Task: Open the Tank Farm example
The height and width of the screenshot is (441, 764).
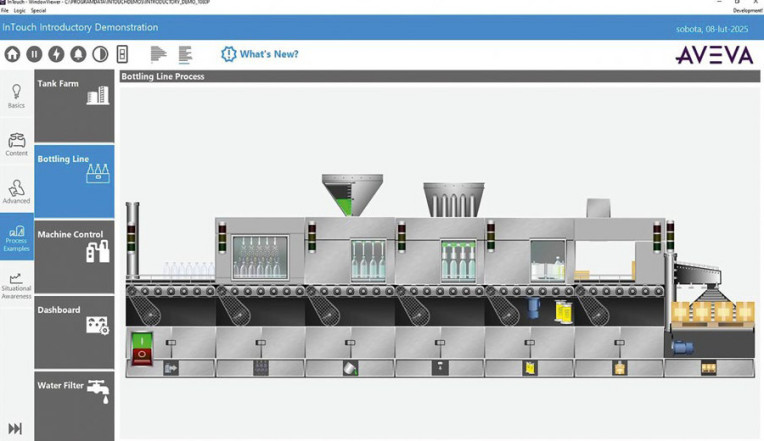Action: tap(74, 105)
